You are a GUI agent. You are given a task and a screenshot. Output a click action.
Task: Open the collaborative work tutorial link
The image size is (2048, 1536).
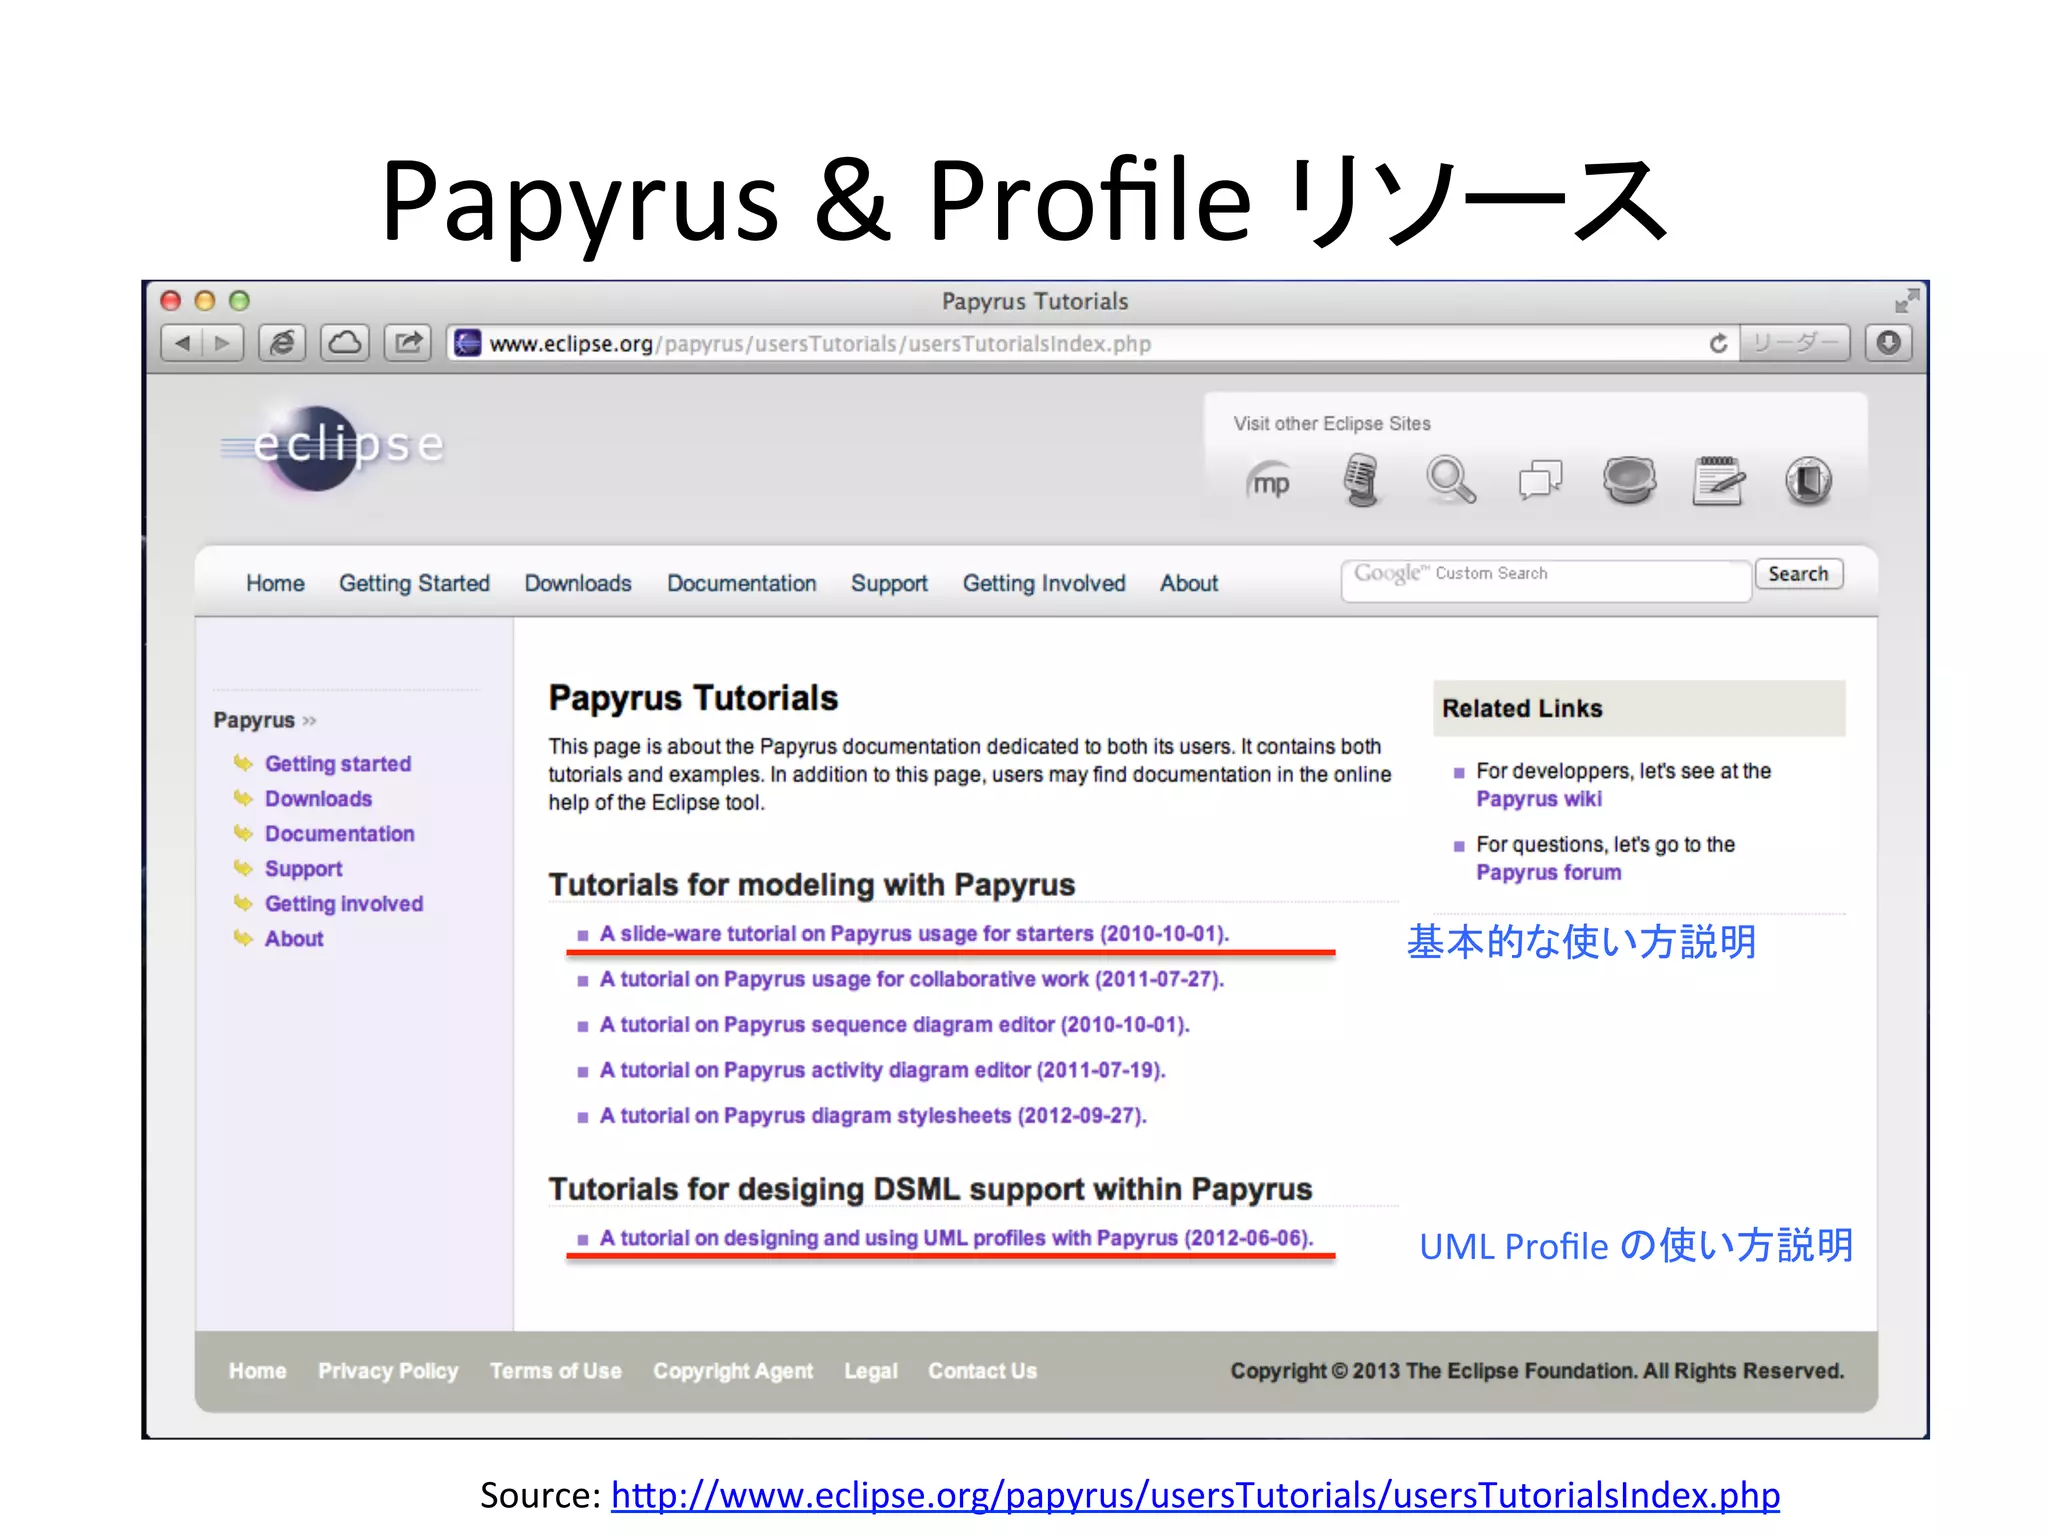[912, 979]
